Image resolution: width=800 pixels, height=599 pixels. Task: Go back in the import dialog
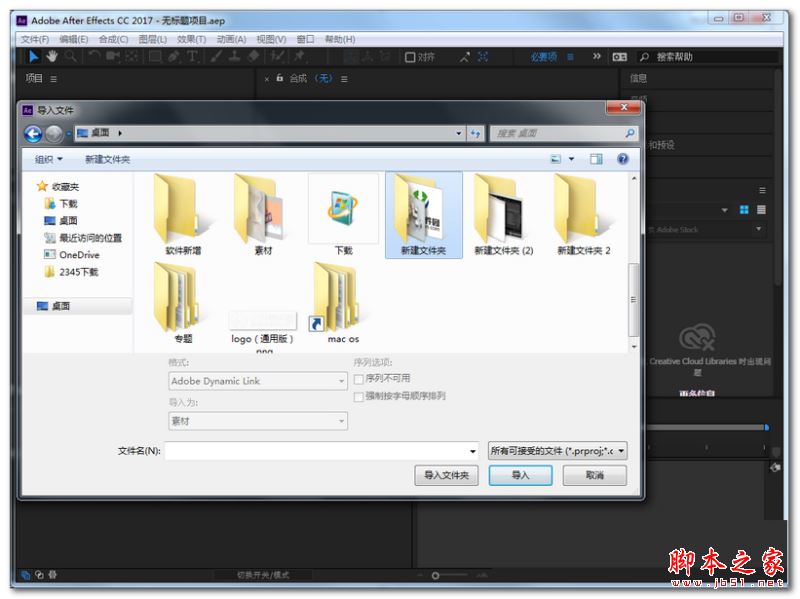coord(33,134)
